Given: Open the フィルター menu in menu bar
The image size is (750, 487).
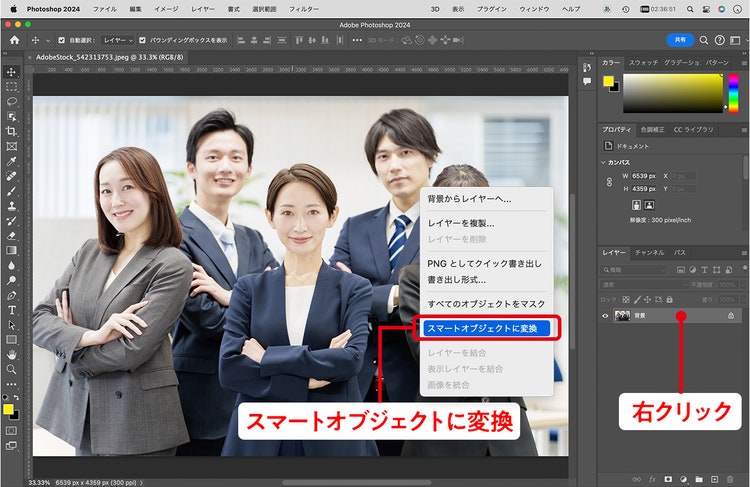Looking at the screenshot, I should coord(304,9).
